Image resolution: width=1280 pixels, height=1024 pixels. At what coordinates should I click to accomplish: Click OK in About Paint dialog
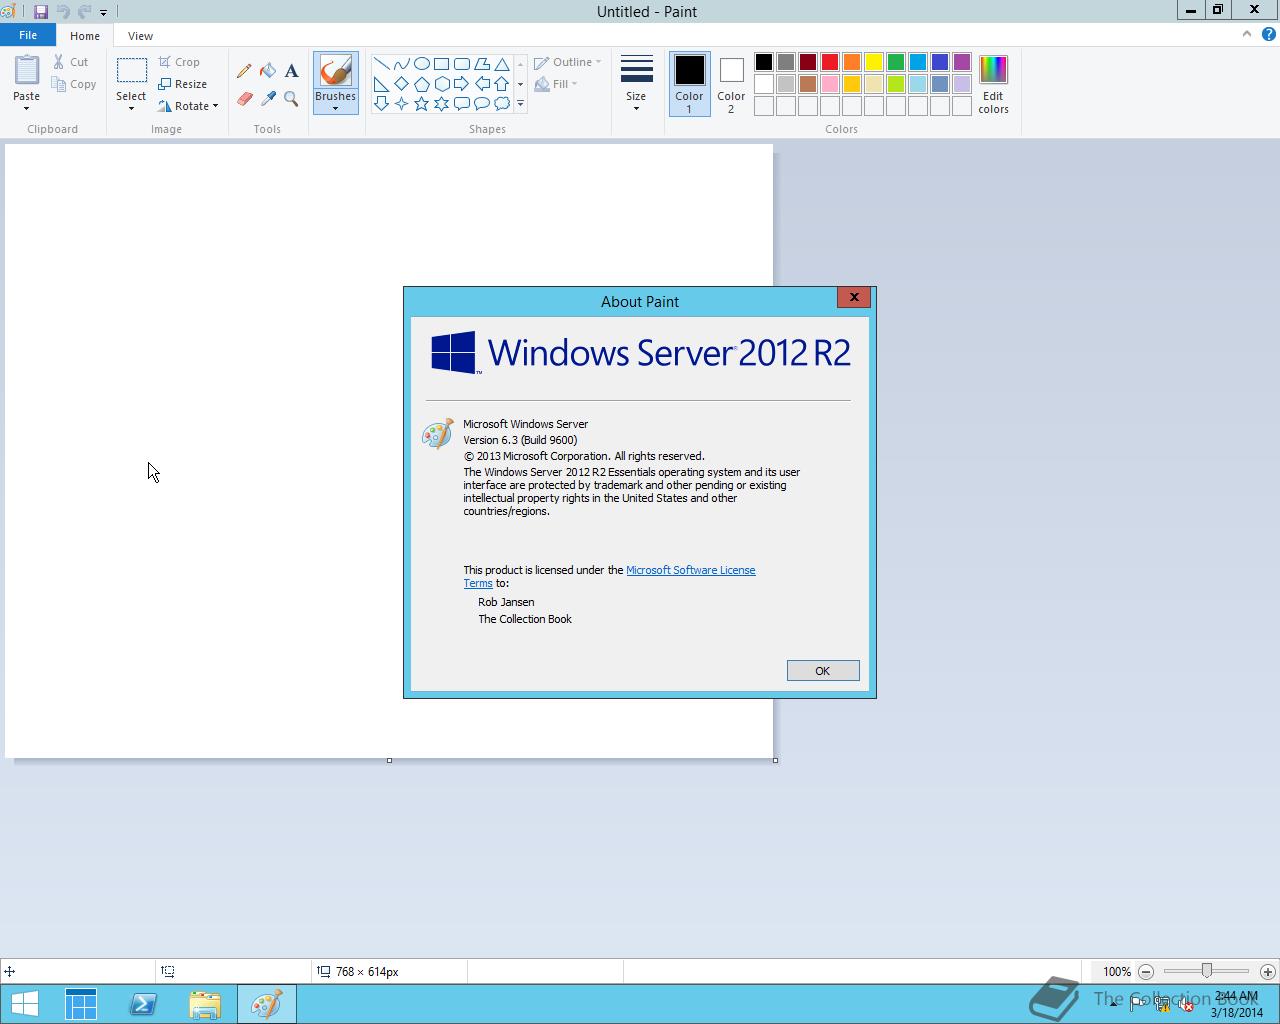pyautogui.click(x=823, y=671)
